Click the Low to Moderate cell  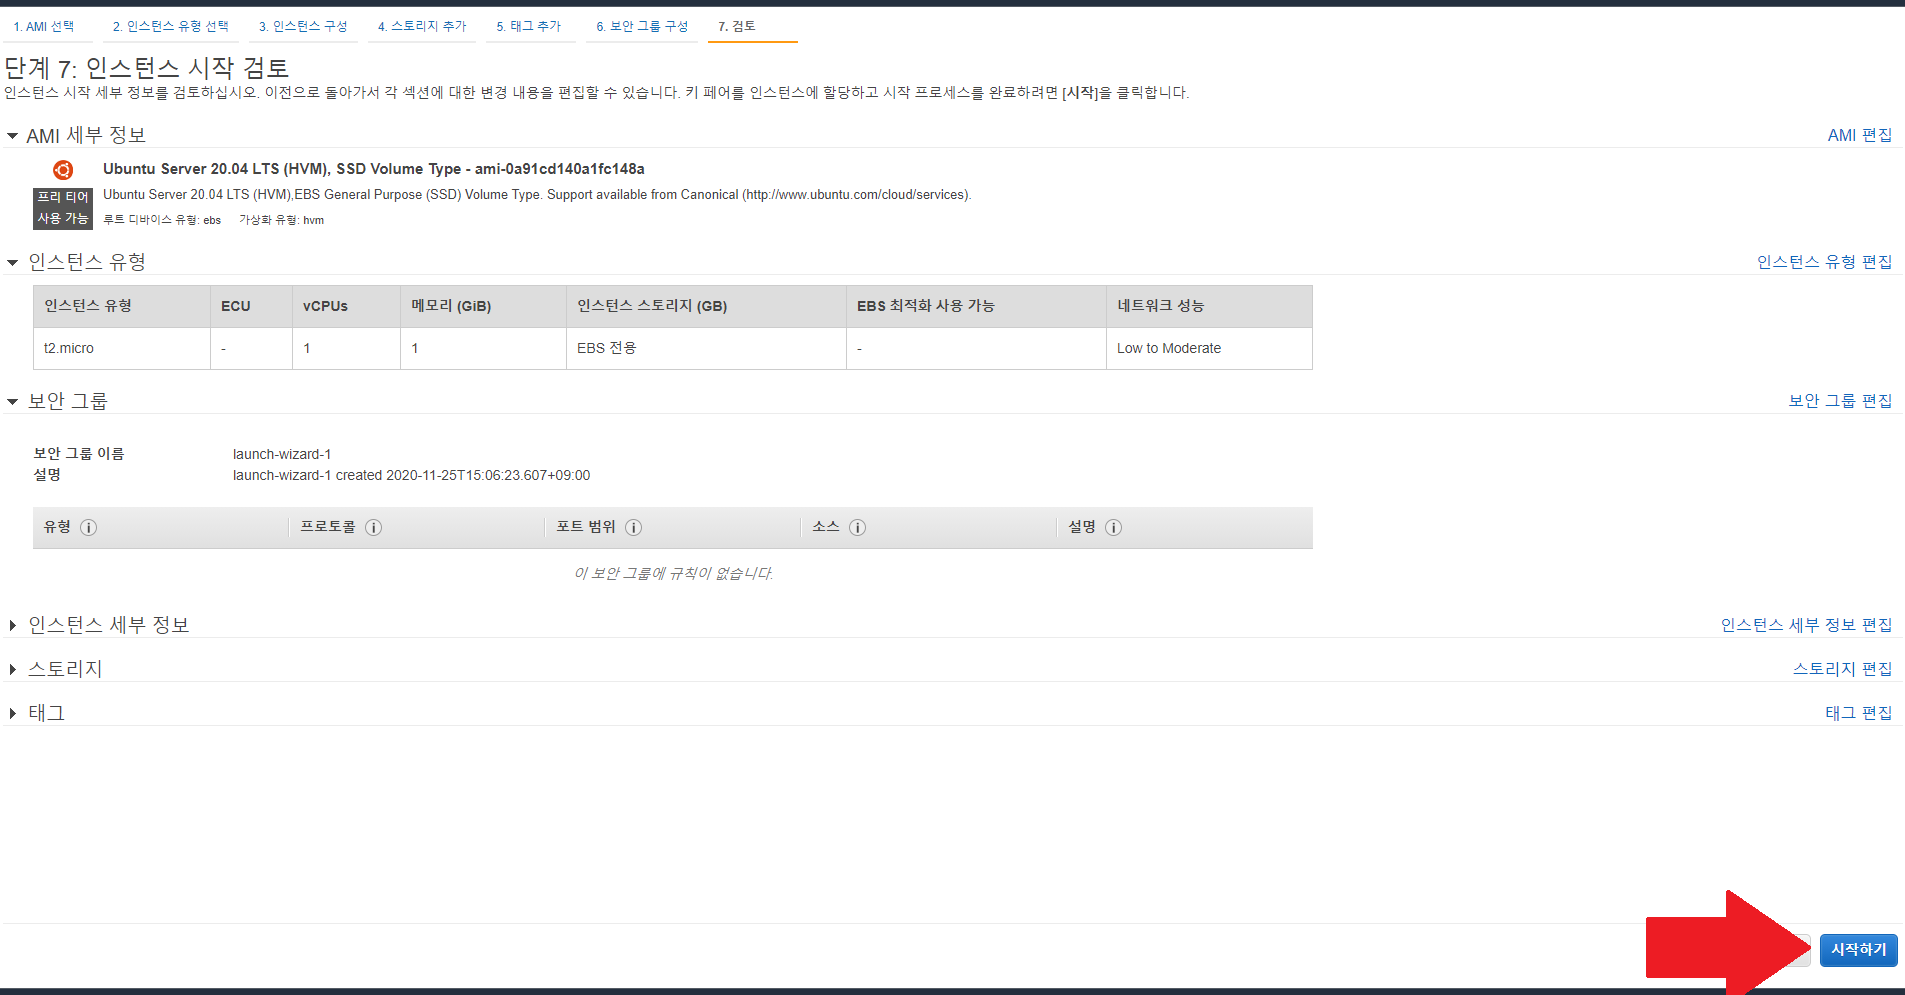pyautogui.click(x=1209, y=348)
